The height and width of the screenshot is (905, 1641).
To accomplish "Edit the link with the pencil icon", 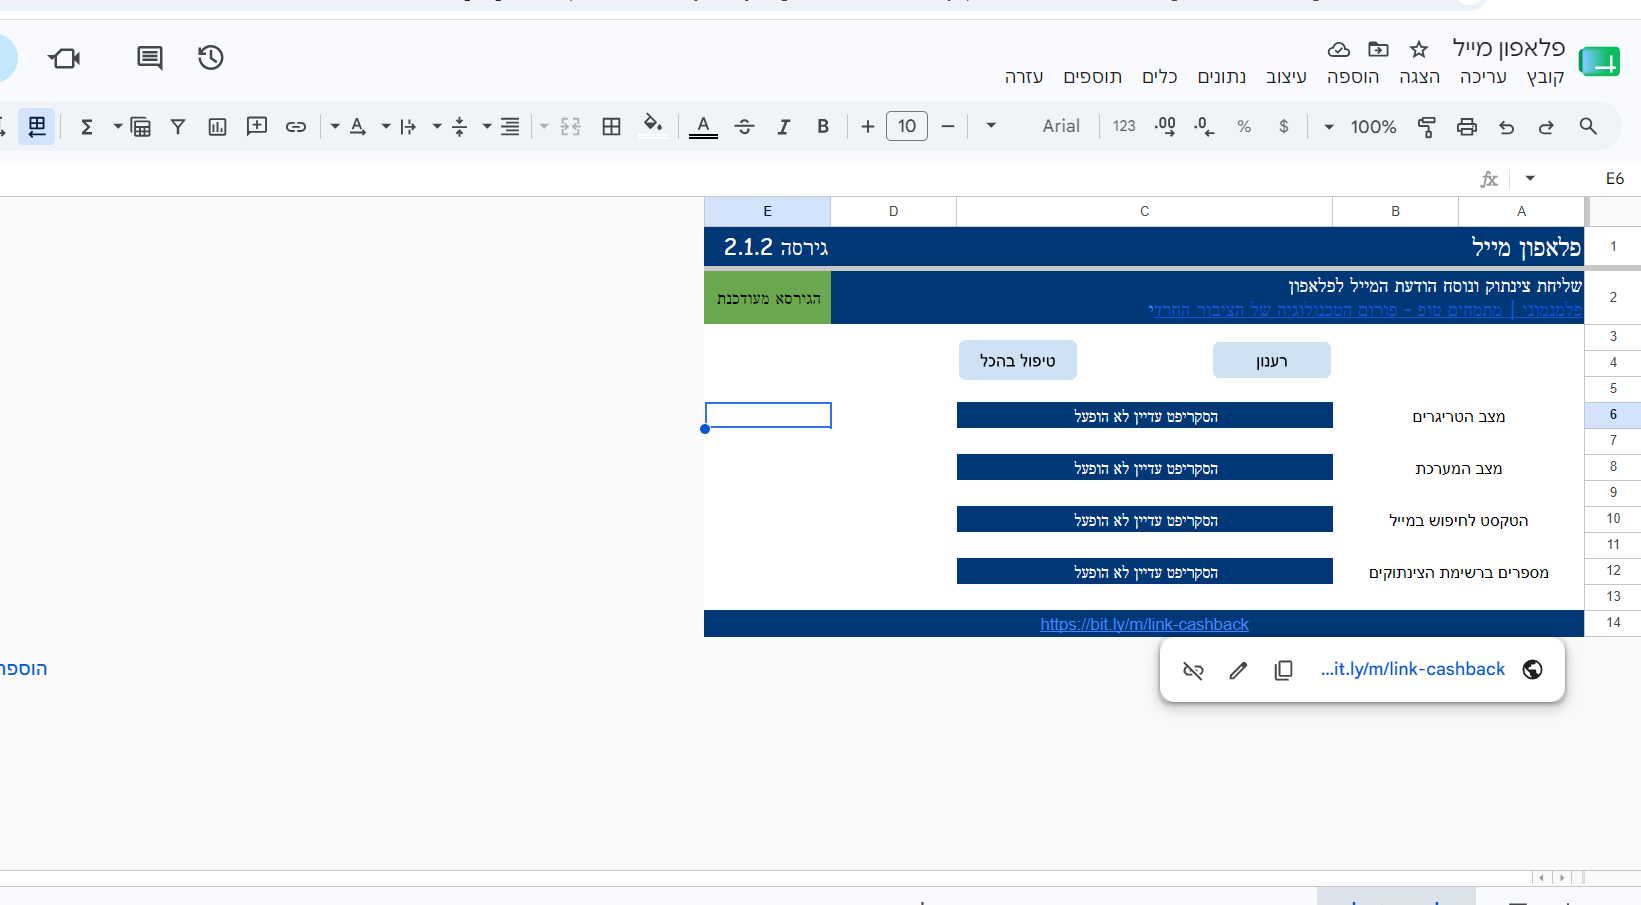I will coord(1238,670).
